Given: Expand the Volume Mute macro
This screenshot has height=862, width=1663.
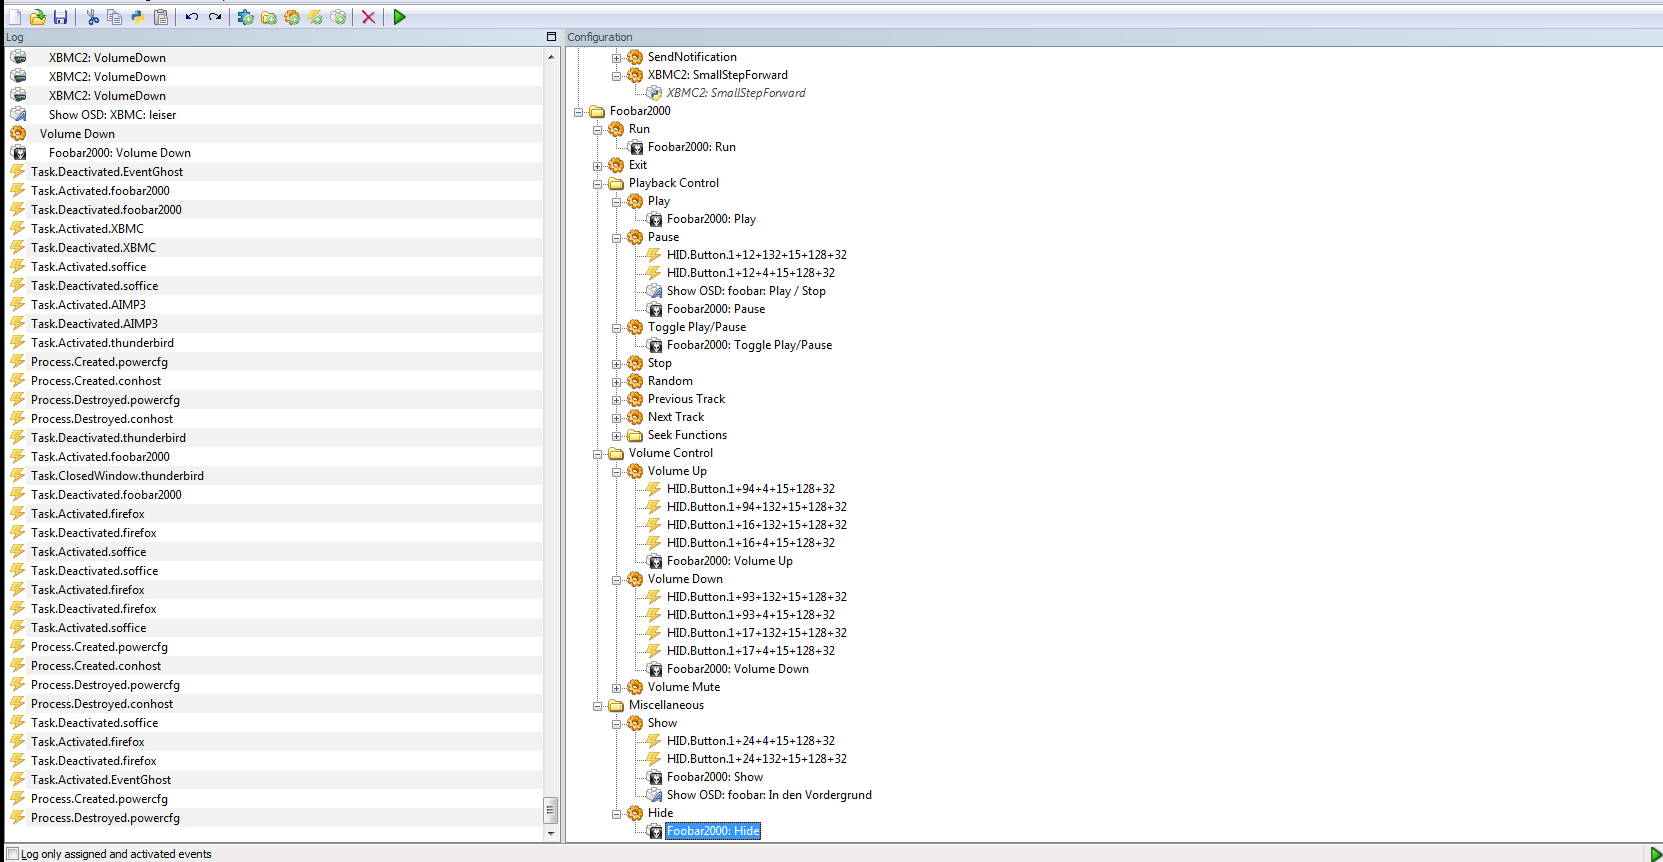Looking at the screenshot, I should pyautogui.click(x=617, y=688).
